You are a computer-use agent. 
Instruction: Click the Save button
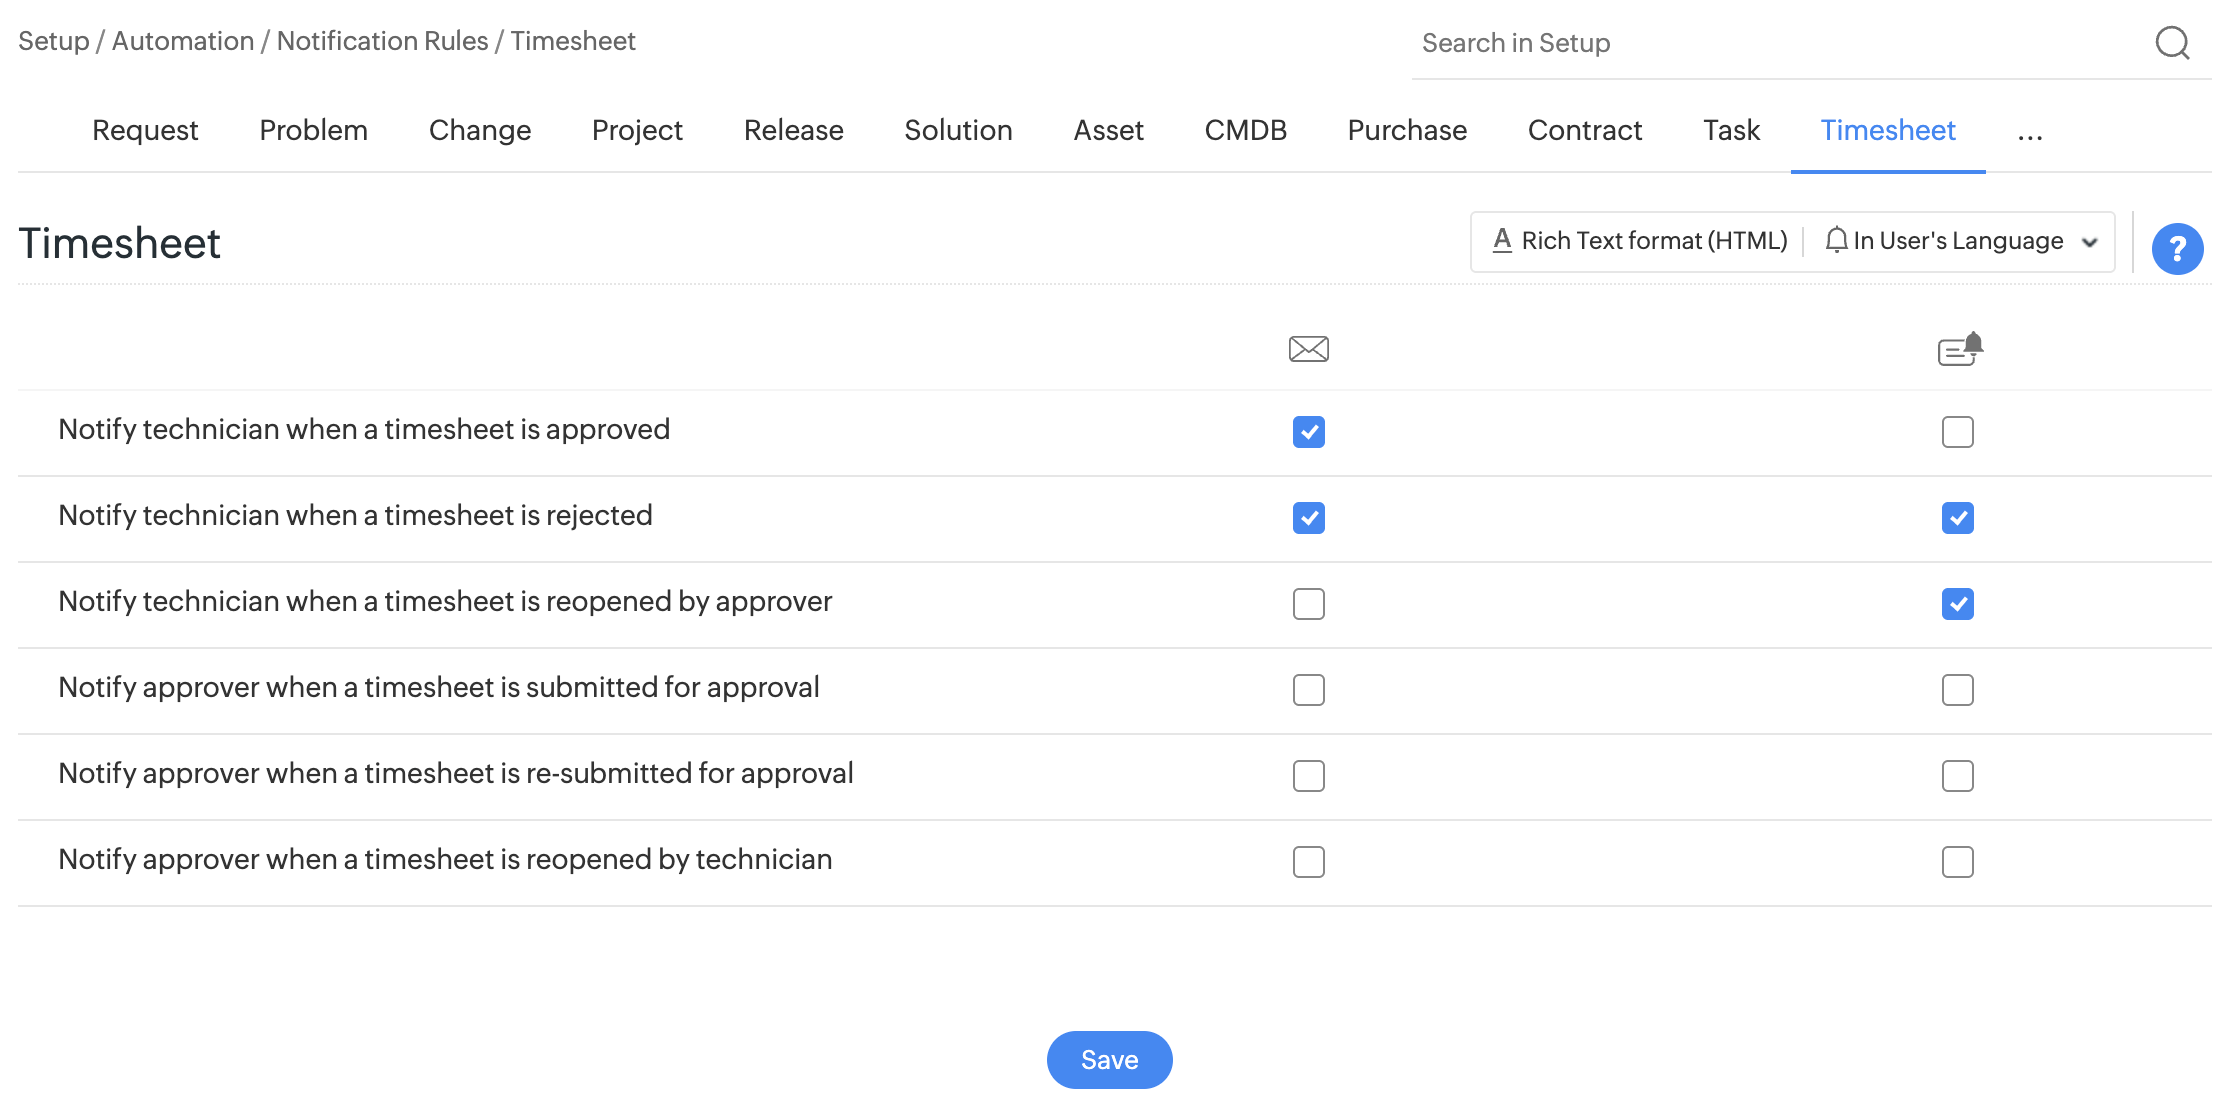1109,1060
